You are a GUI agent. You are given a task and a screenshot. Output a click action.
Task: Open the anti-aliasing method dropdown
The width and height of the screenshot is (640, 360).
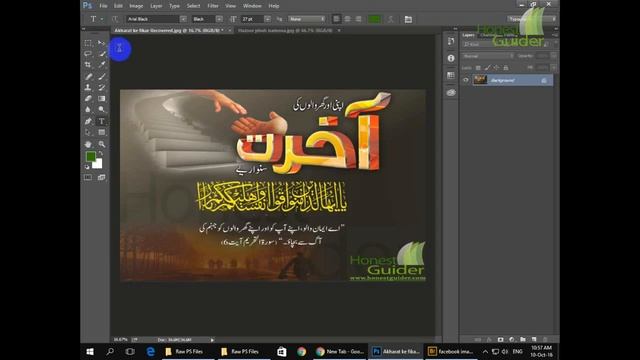[x=307, y=19]
